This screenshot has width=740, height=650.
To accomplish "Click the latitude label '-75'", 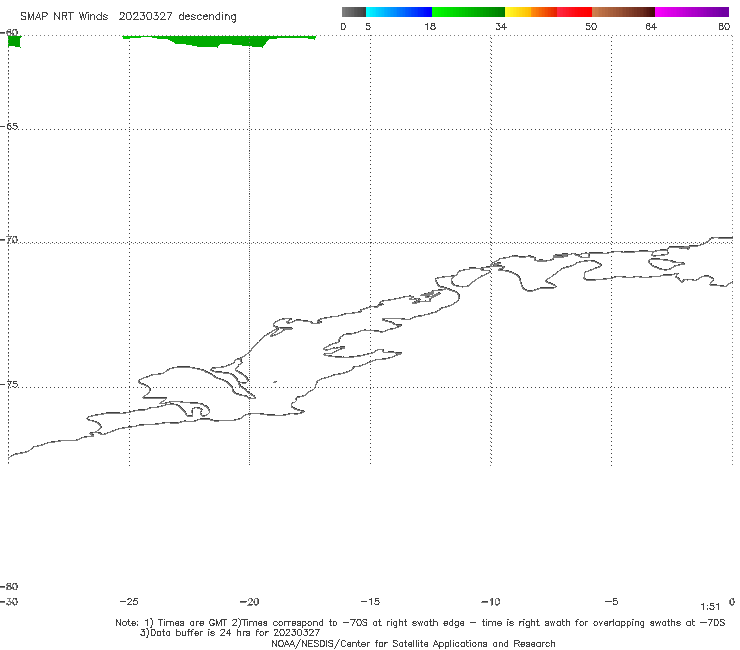I will [9, 384].
